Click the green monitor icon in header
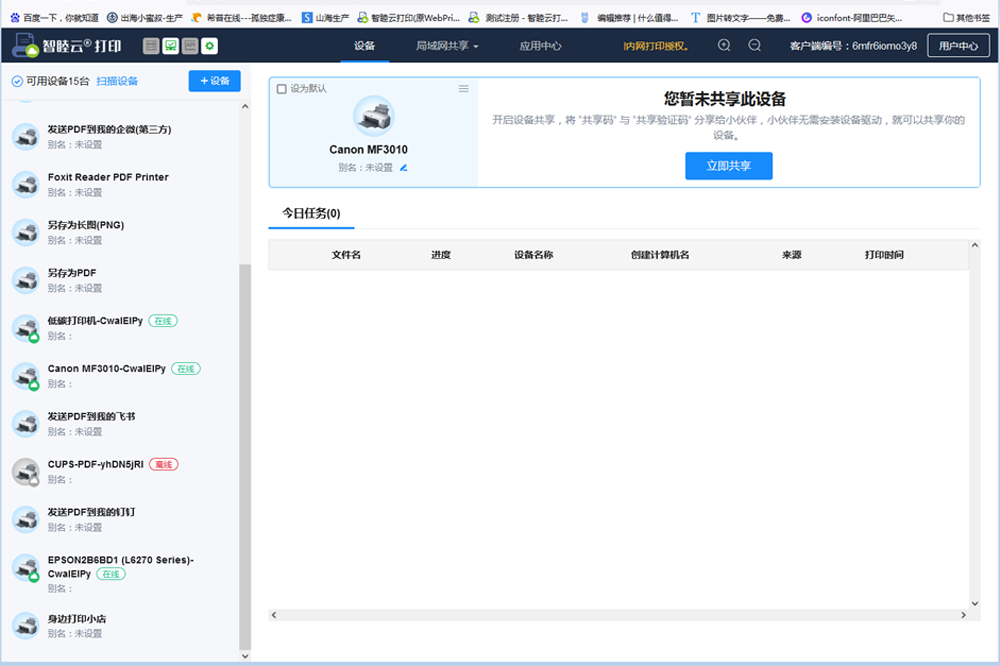Image resolution: width=1000 pixels, height=666 pixels. (x=171, y=46)
